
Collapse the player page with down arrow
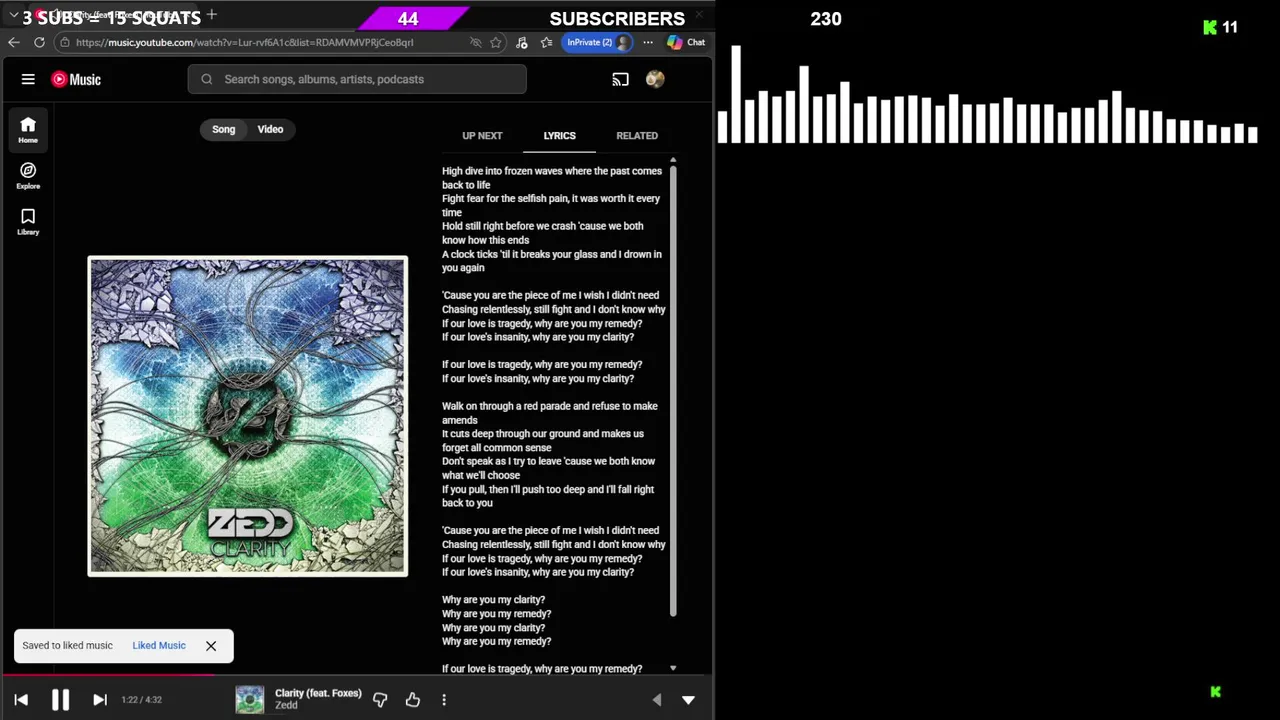tap(688, 700)
